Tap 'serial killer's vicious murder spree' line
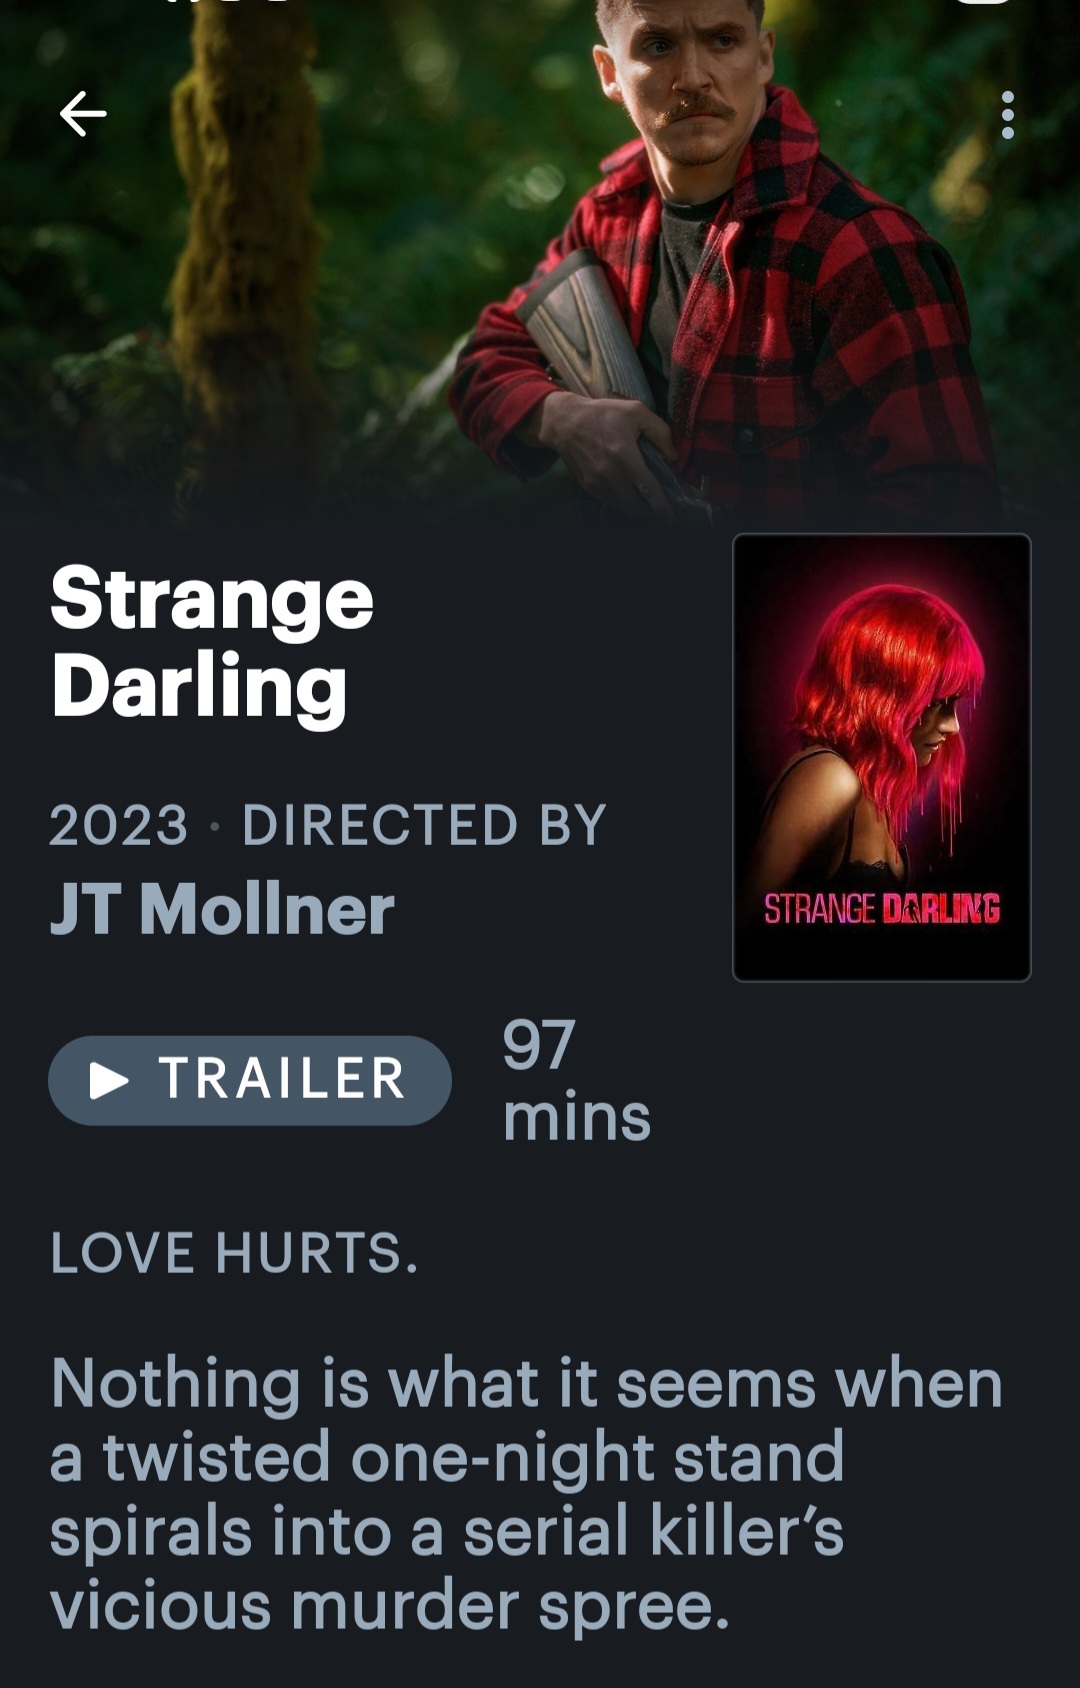This screenshot has height=1688, width=1080. pos(446,1568)
